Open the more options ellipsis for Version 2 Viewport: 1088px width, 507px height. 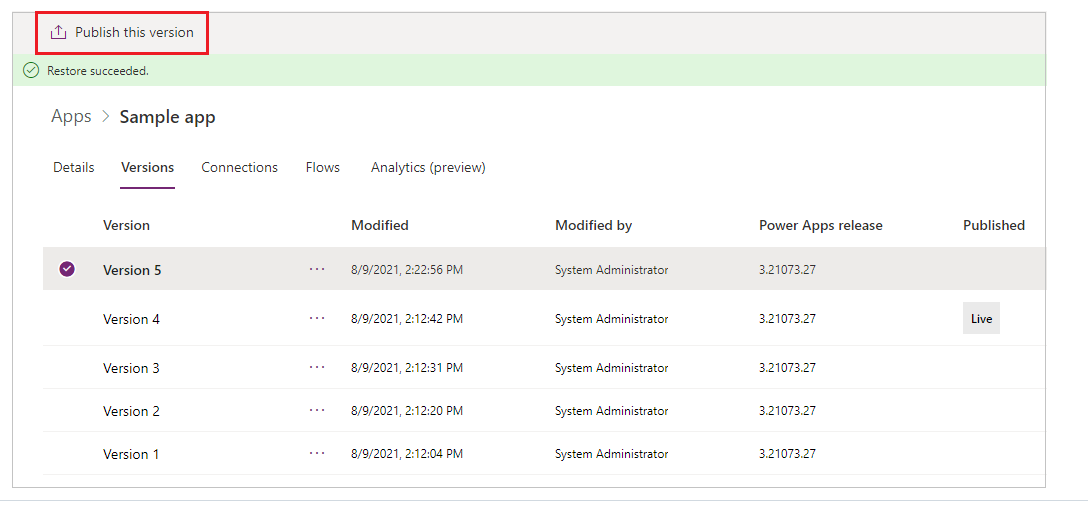tap(317, 410)
